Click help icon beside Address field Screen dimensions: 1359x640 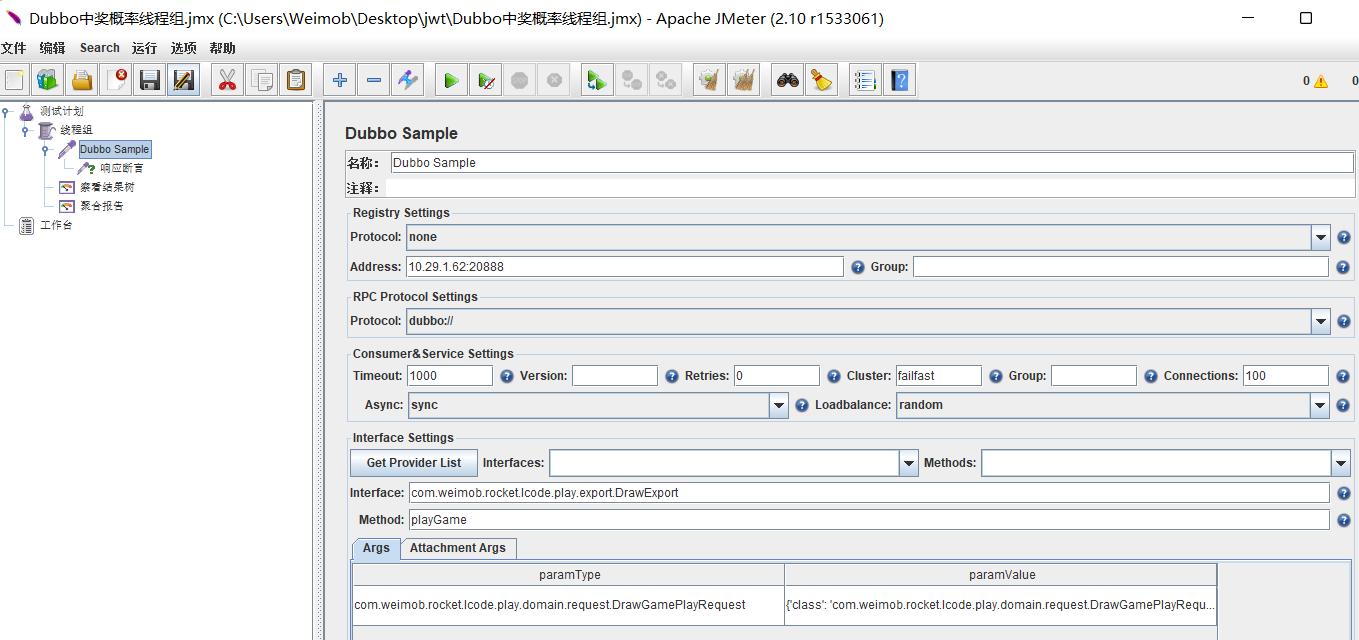(857, 267)
